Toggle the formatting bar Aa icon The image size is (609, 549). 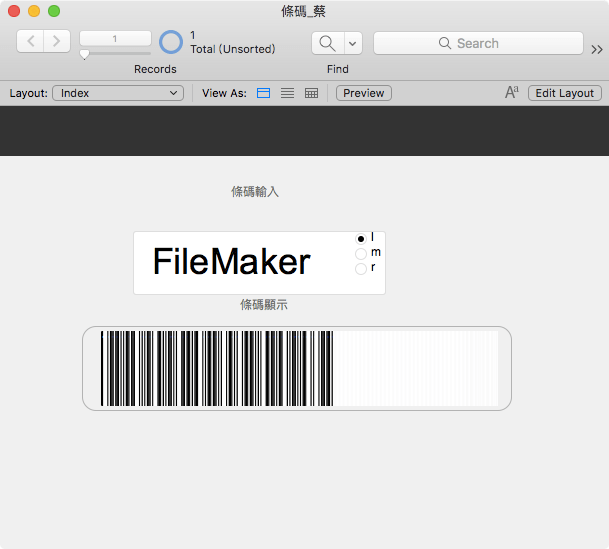512,92
